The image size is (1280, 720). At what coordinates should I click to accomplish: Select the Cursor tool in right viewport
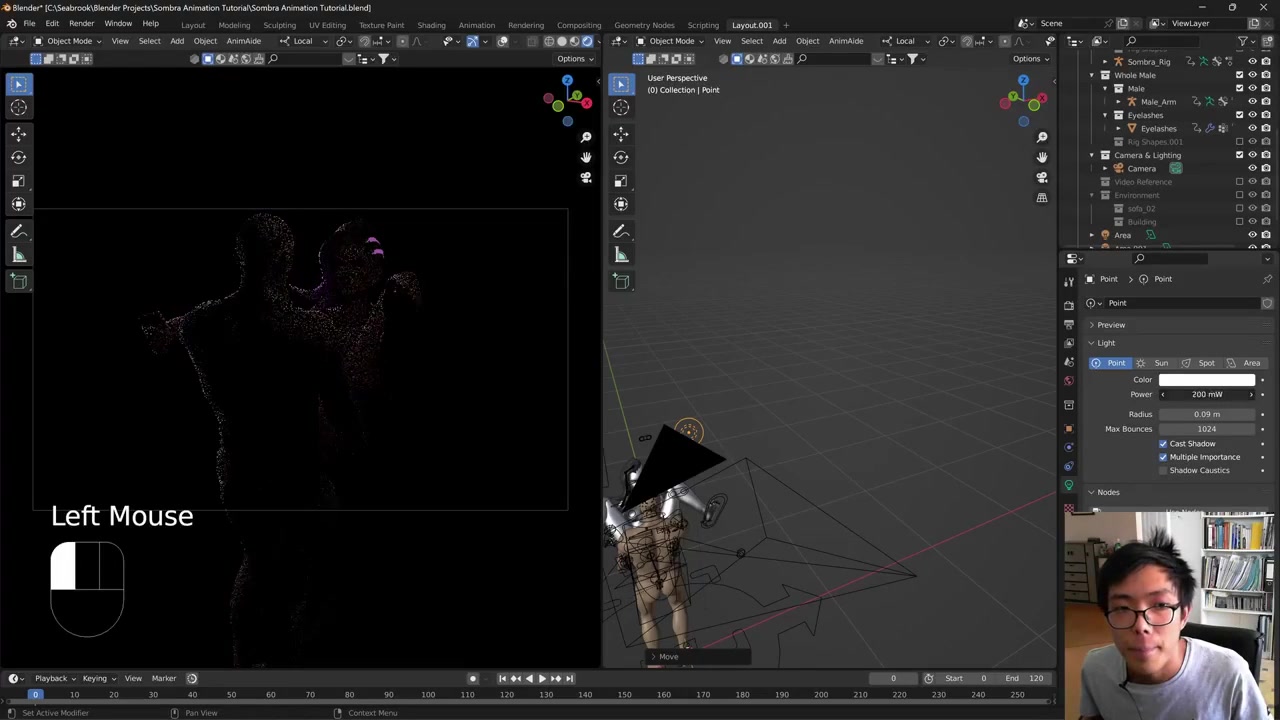point(621,107)
